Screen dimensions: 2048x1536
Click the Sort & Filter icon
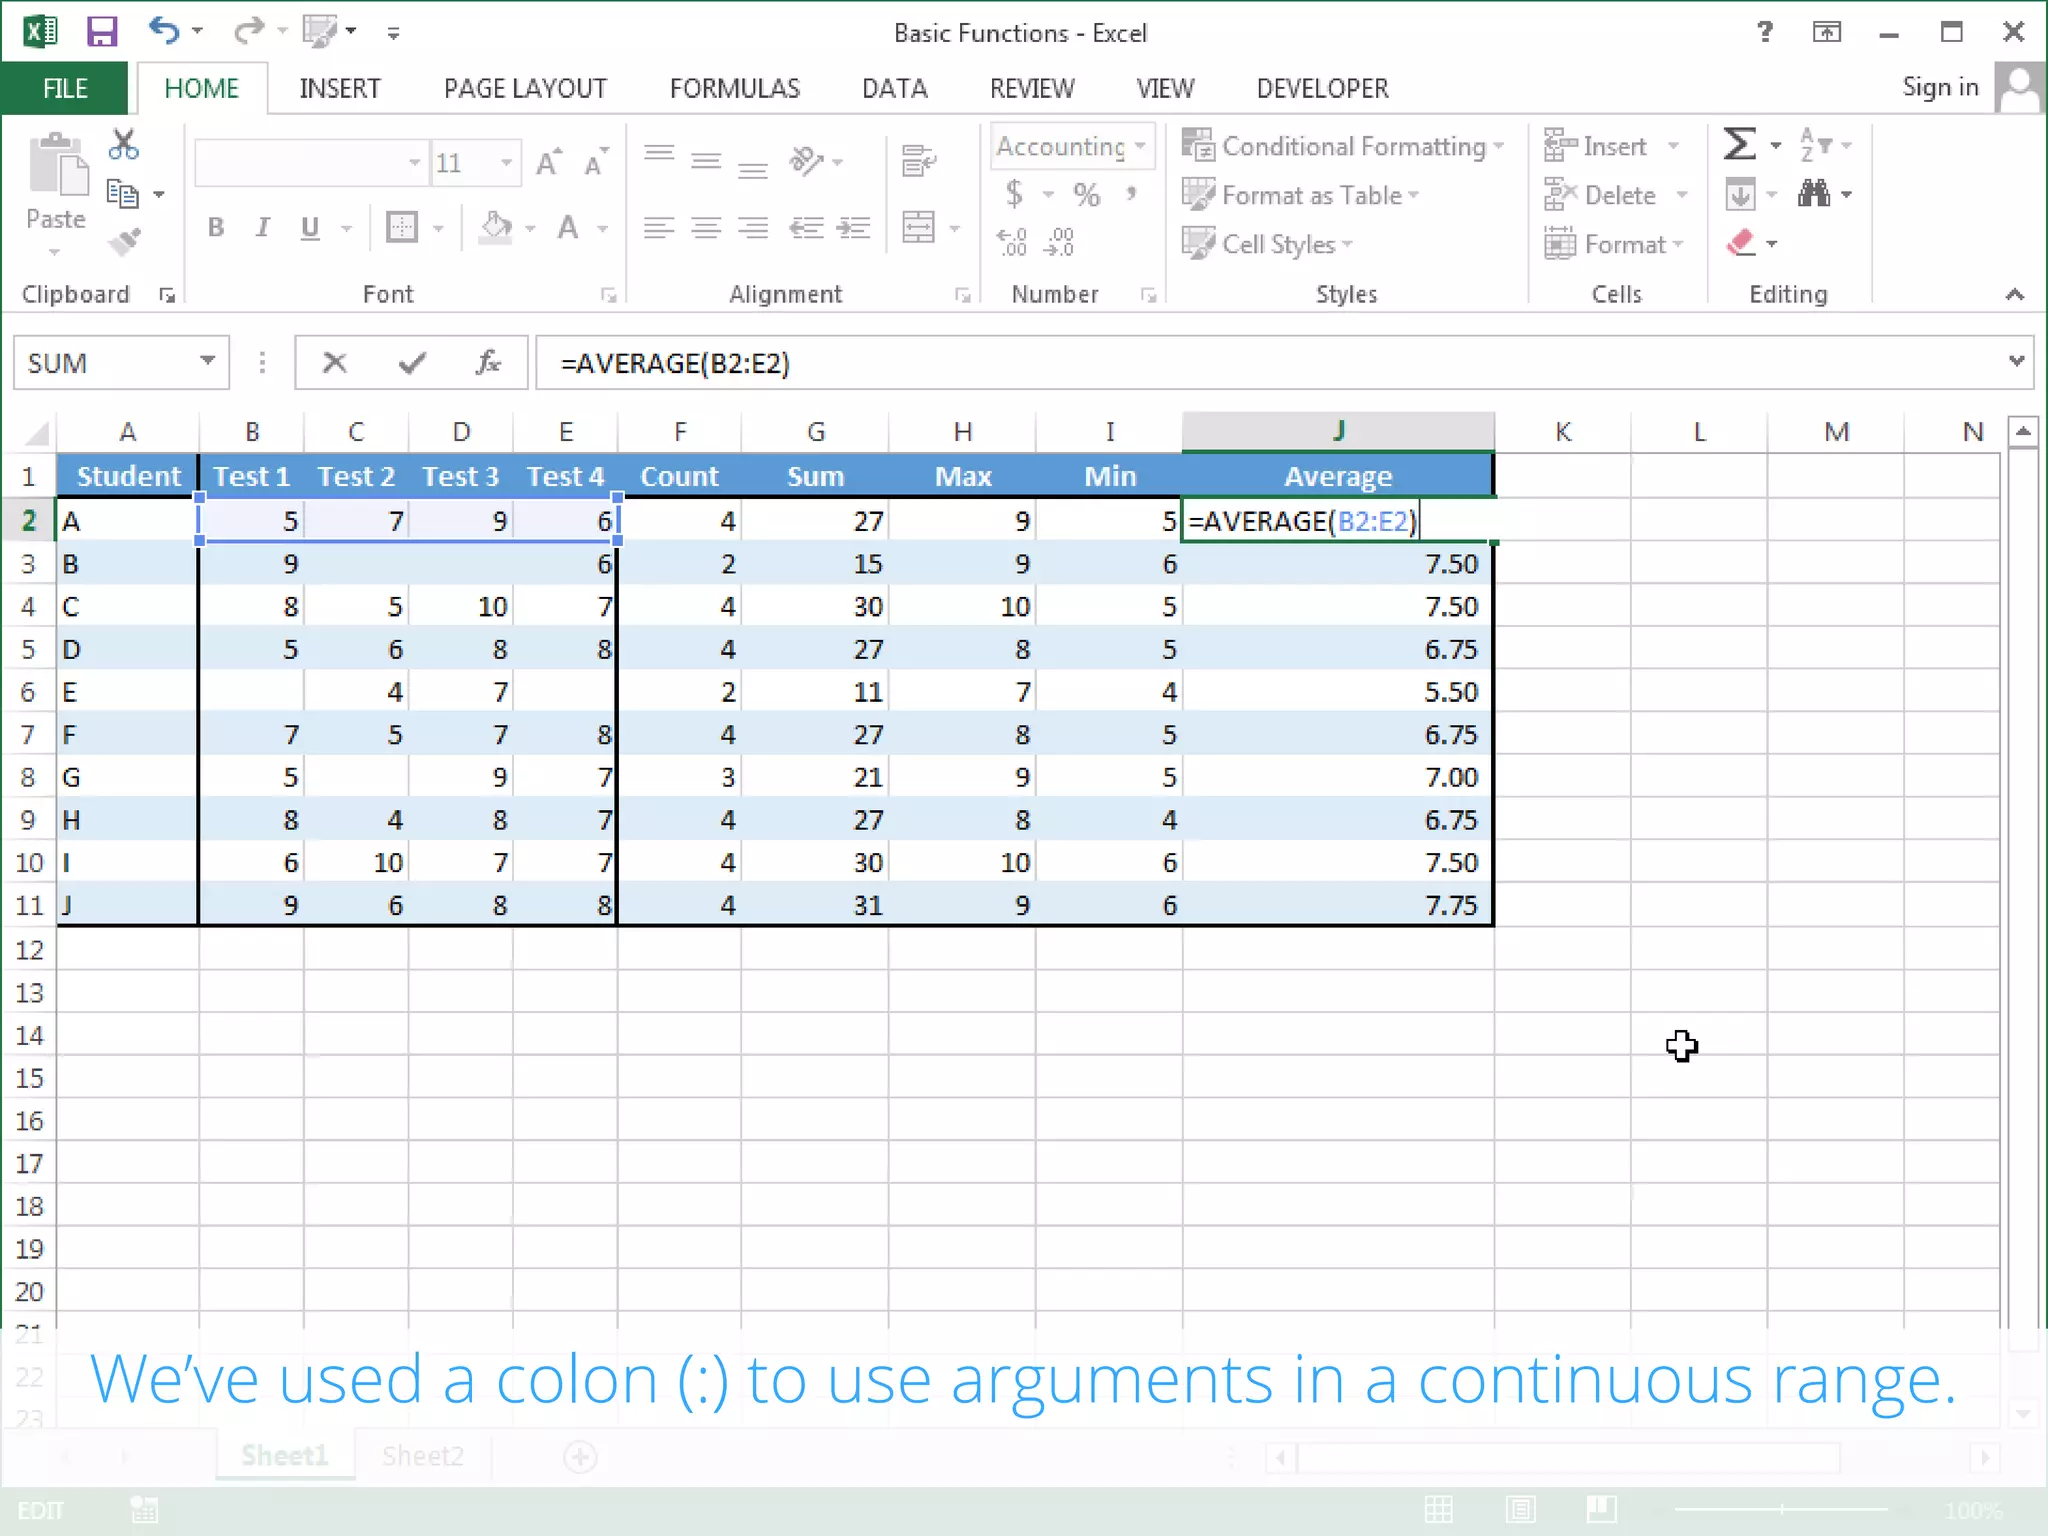[1815, 144]
